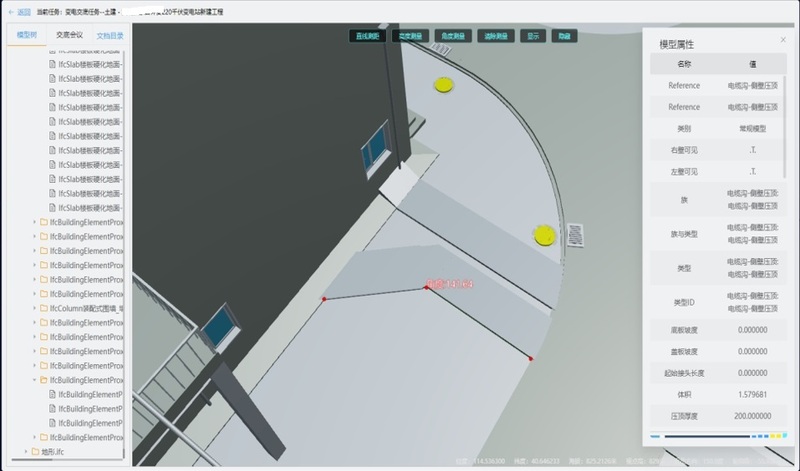
Task: Click the 清除测量 button
Action: click(496, 36)
